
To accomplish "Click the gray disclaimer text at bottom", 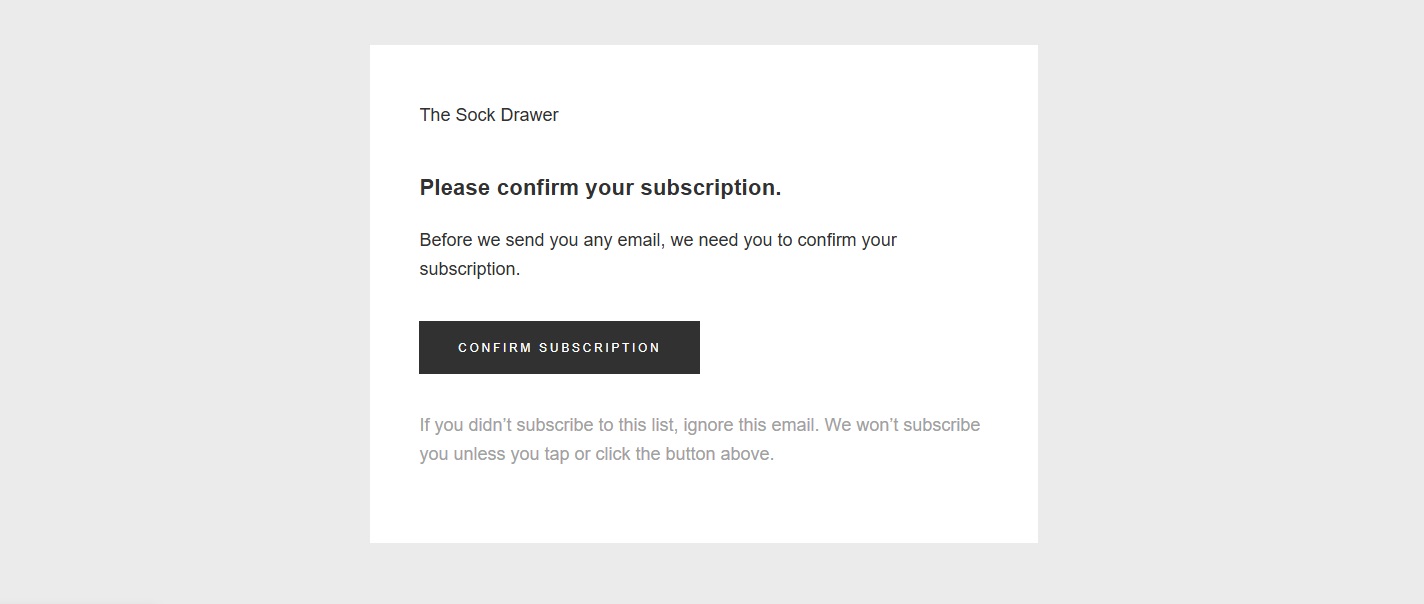I will click(x=700, y=438).
